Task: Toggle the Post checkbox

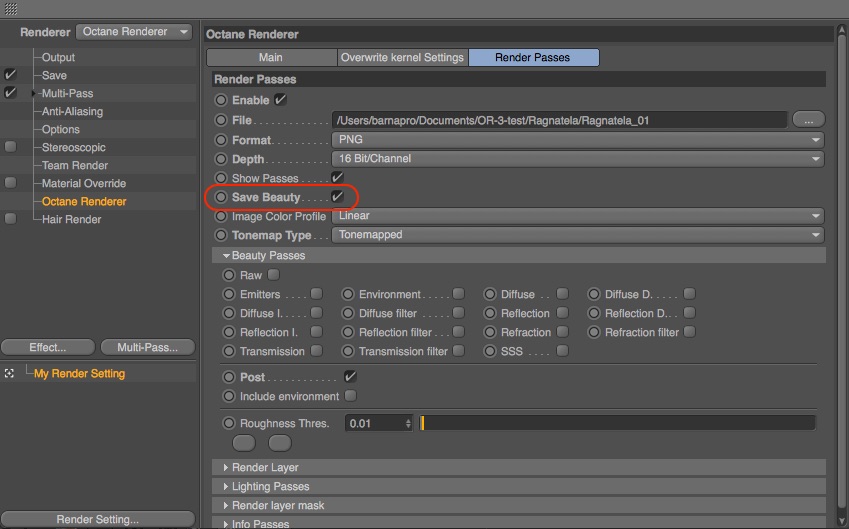Action: [350, 376]
